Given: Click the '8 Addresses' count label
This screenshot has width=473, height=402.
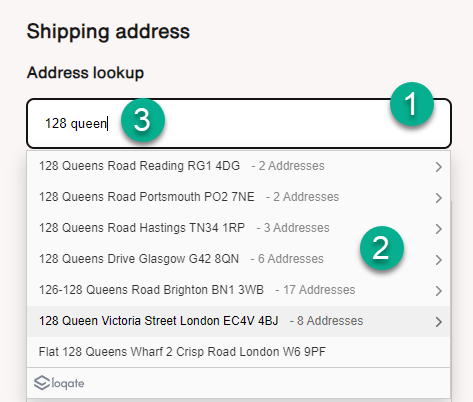Looking at the screenshot, I should pos(330,321).
